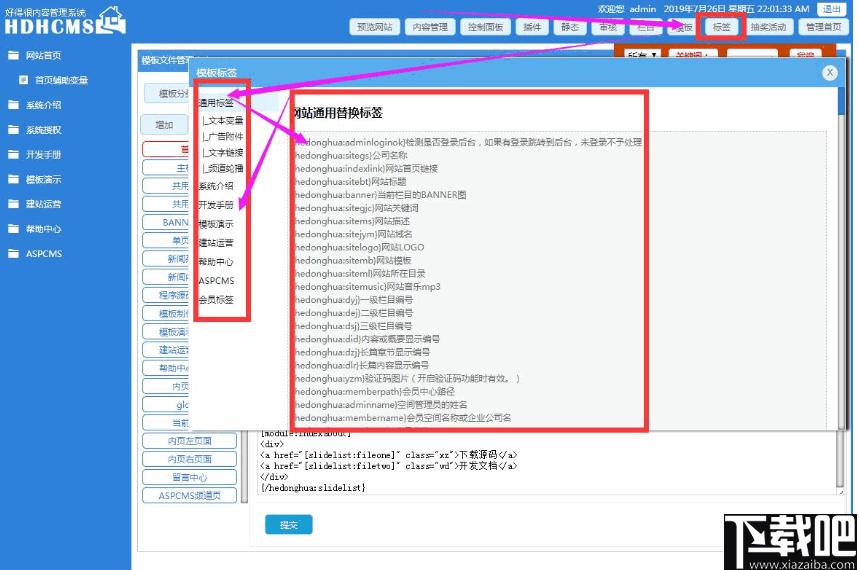Click folder icon beside 网站首页
859x570 pixels.
(x=12, y=55)
